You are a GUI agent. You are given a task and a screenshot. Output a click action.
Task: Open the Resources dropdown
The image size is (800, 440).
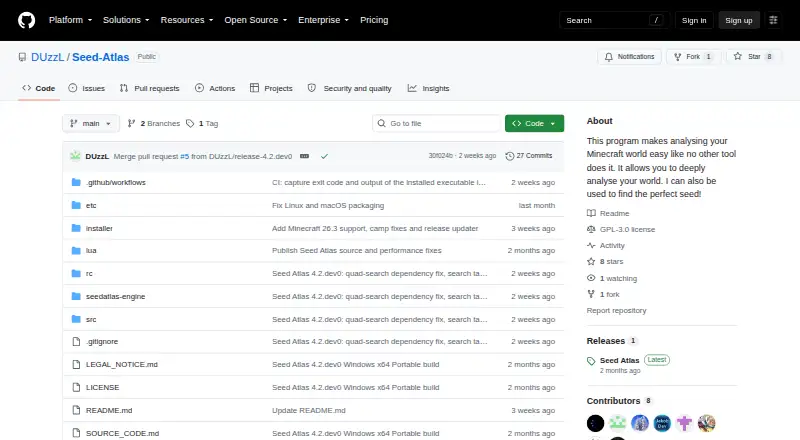187,20
